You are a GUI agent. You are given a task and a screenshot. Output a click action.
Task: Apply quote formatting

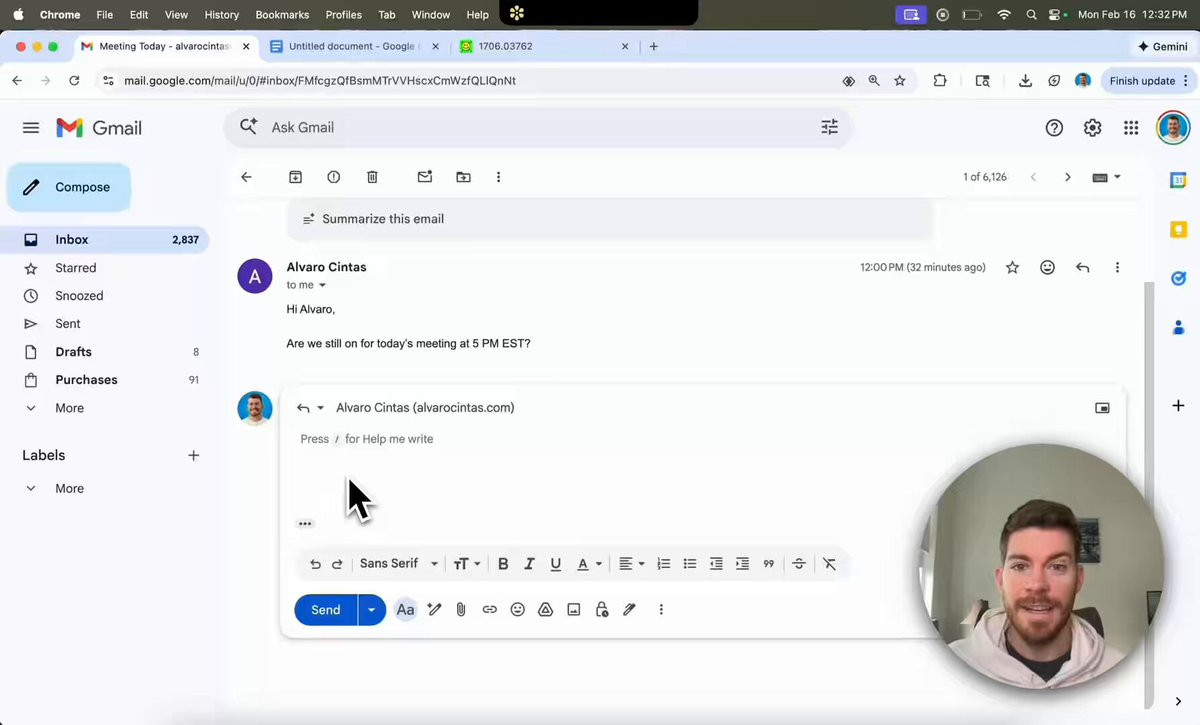[768, 564]
